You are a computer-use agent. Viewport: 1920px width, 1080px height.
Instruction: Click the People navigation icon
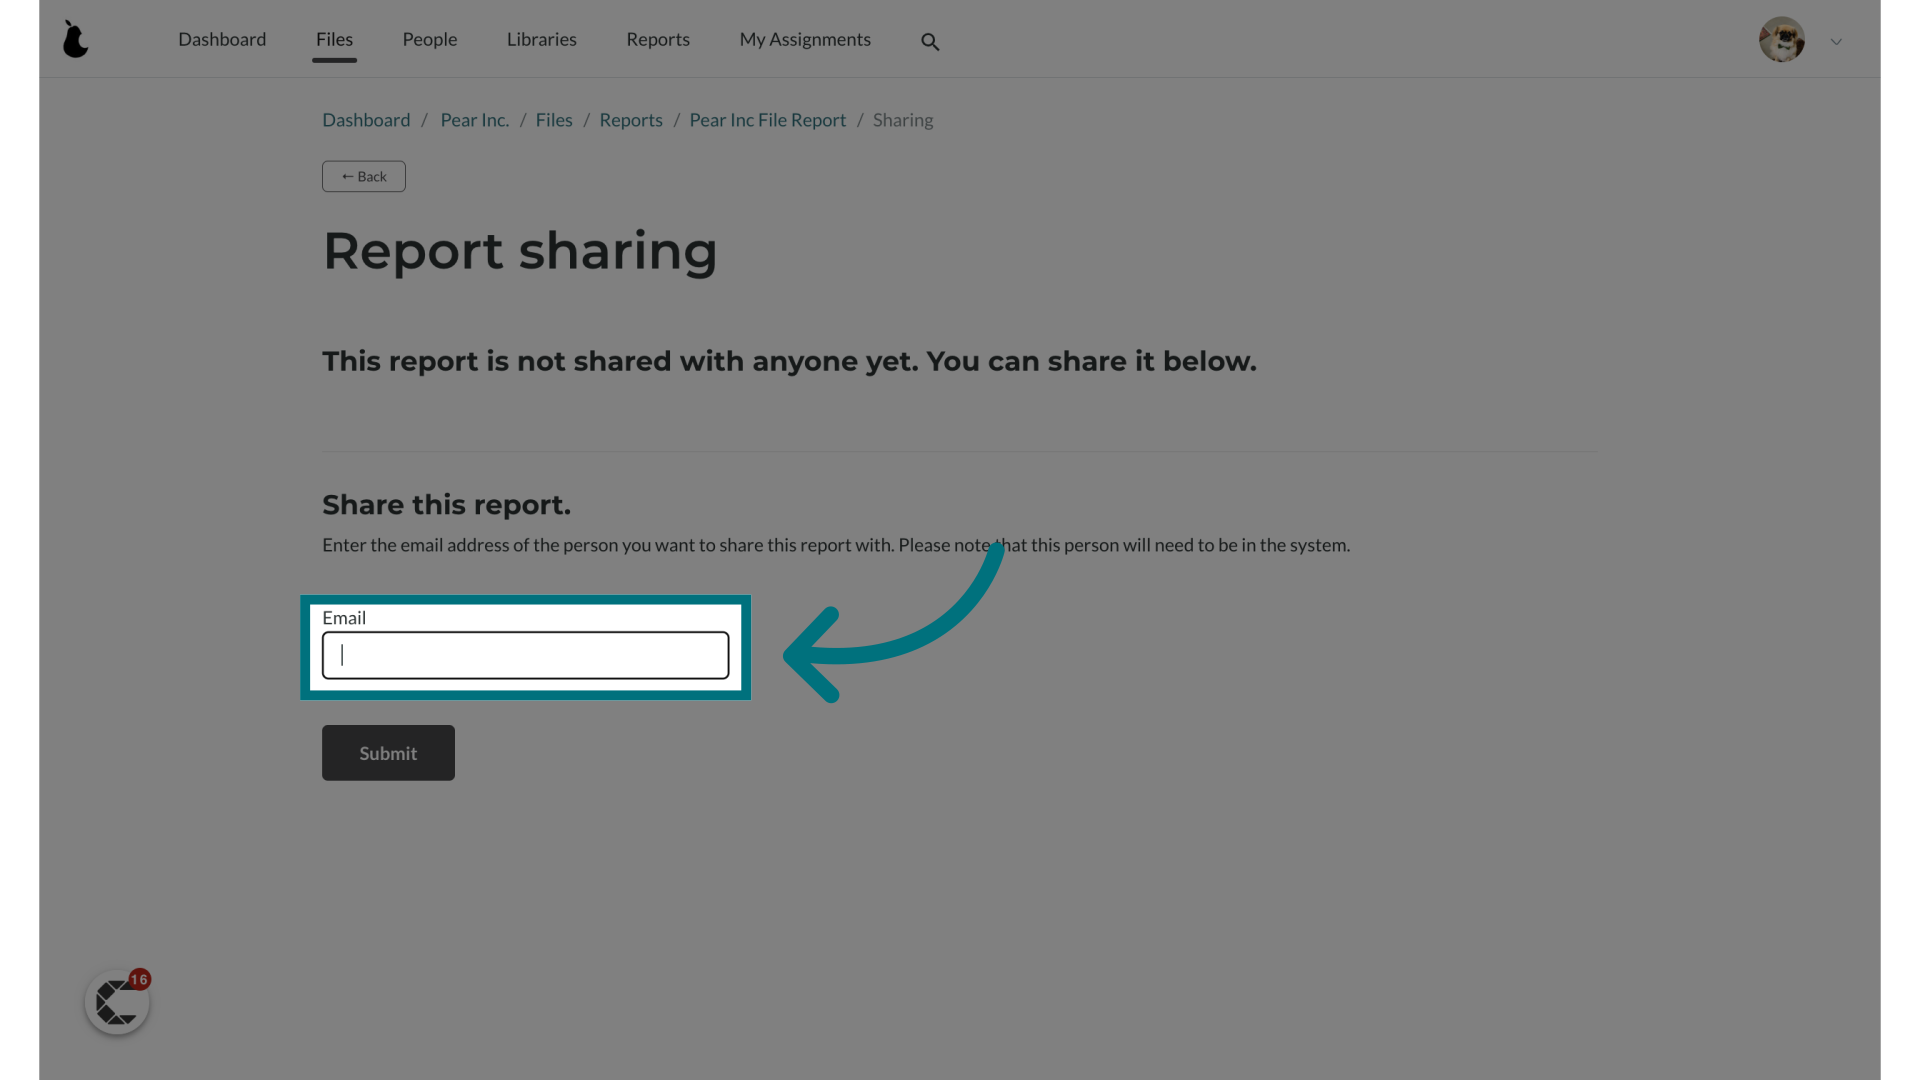coord(429,40)
